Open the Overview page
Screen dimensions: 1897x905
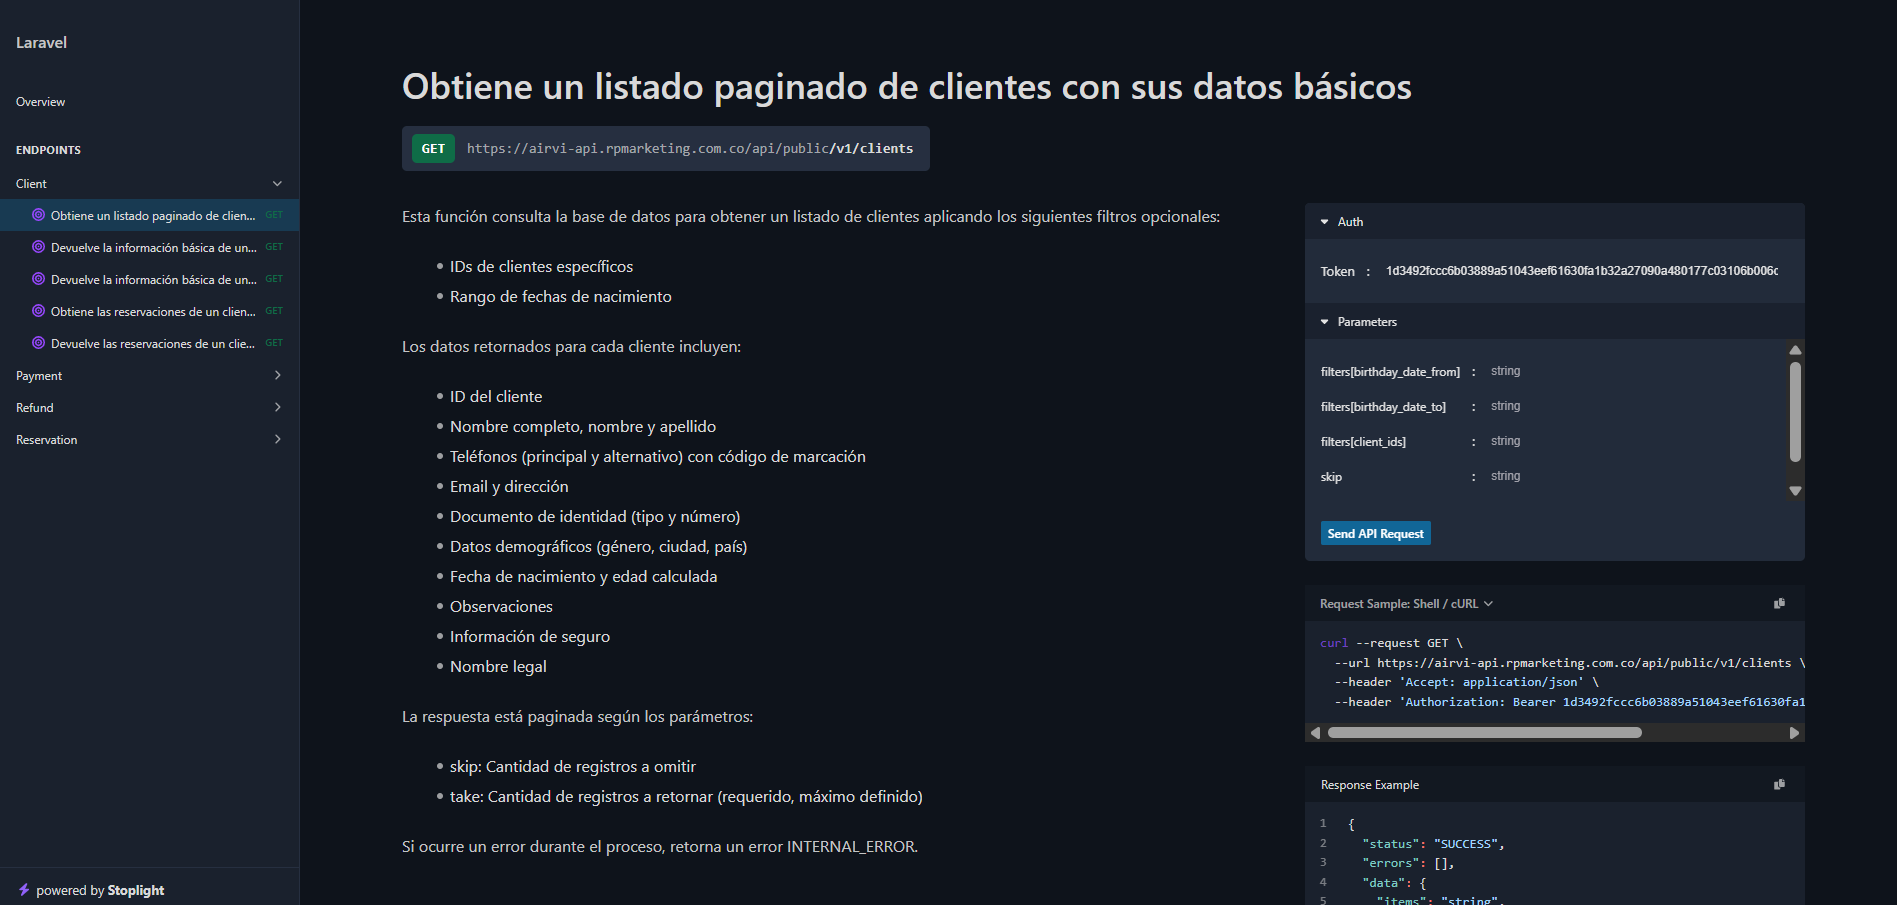pos(41,102)
